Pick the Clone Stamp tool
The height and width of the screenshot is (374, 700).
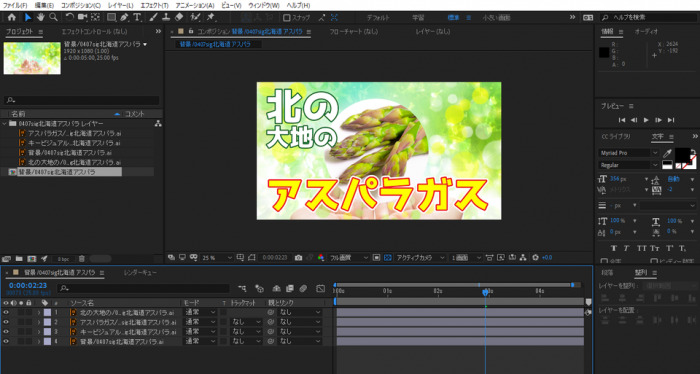point(166,17)
